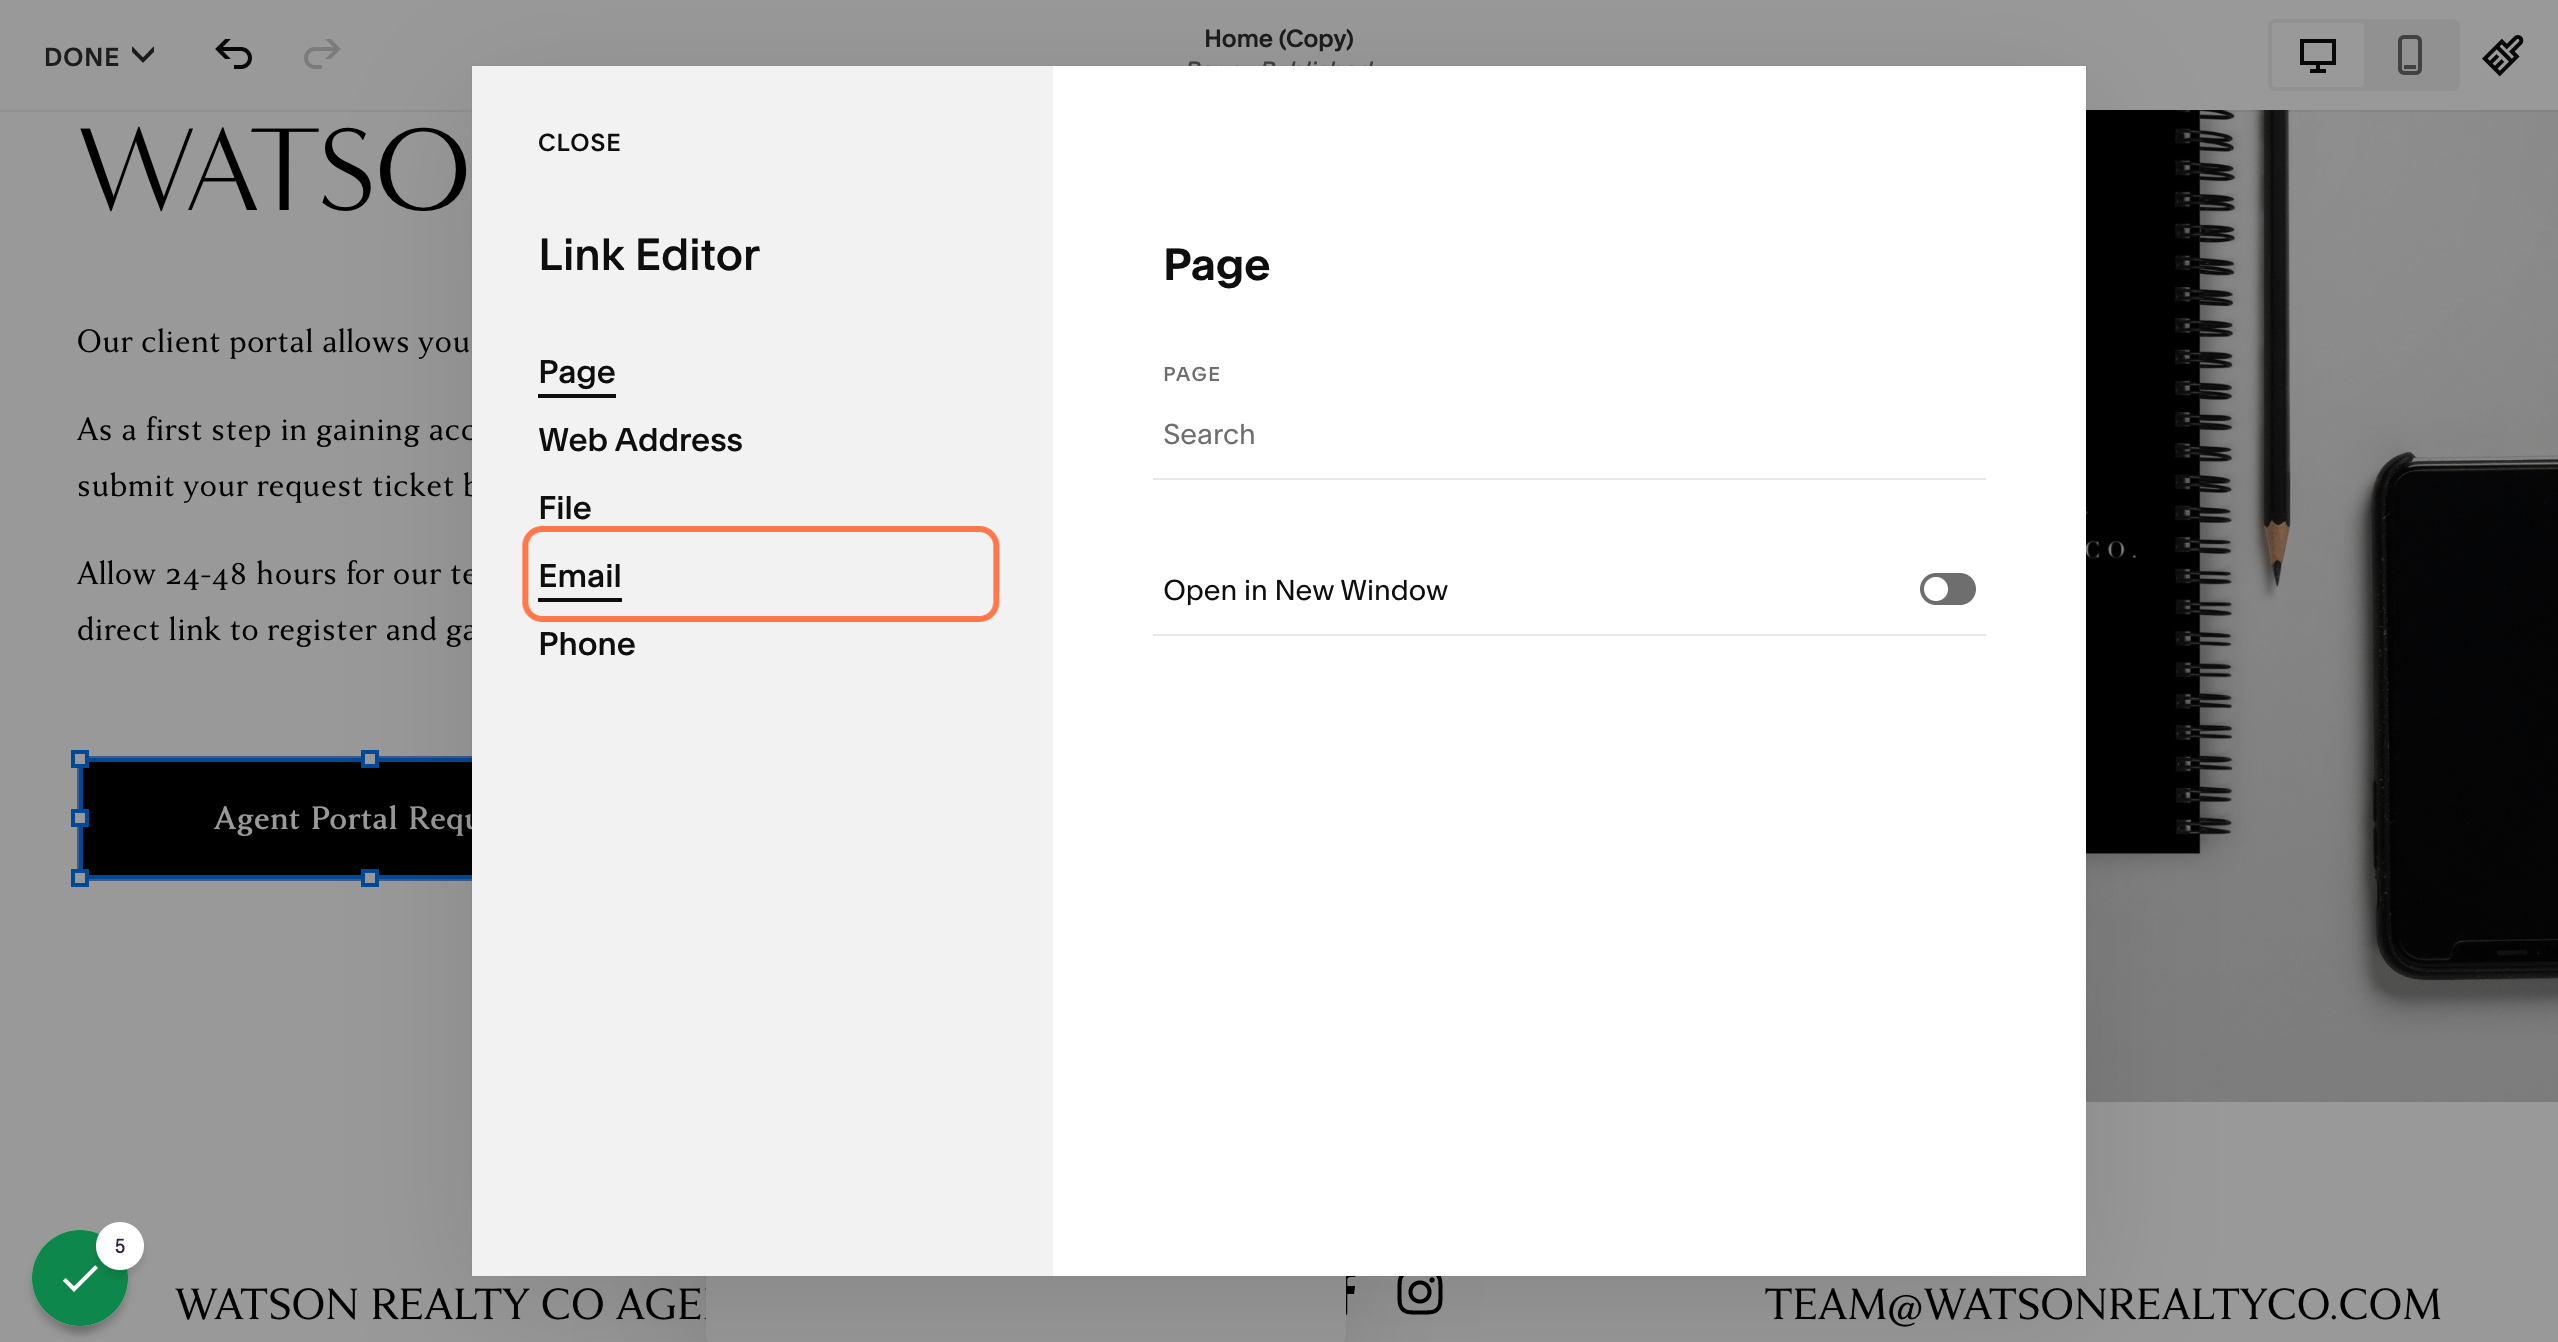Select File link type
Viewport: 2558px width, 1342px height.
click(x=565, y=508)
